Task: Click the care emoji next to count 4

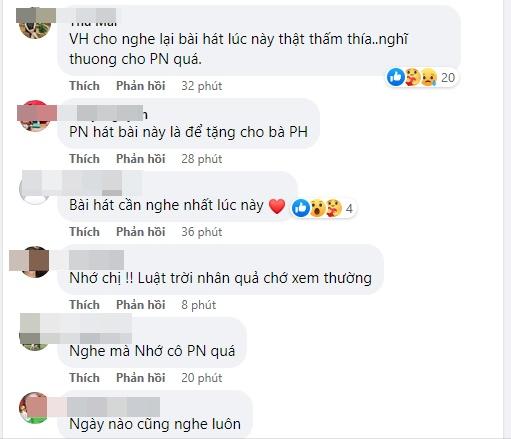Action: pyautogui.click(x=334, y=208)
